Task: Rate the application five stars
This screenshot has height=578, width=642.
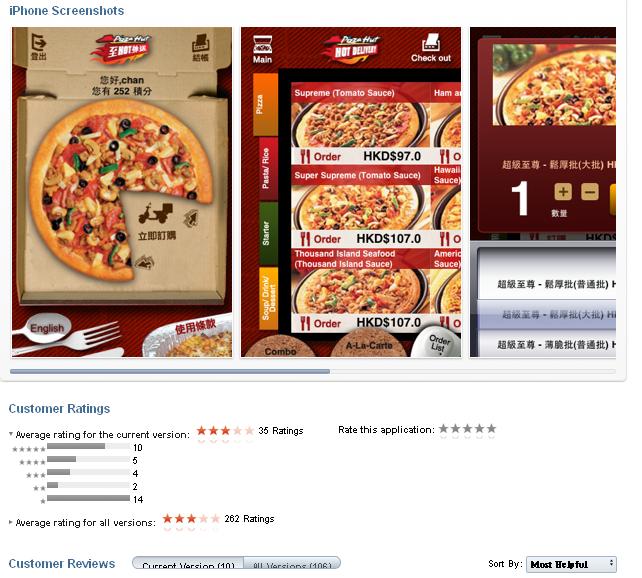Action: pos(492,429)
